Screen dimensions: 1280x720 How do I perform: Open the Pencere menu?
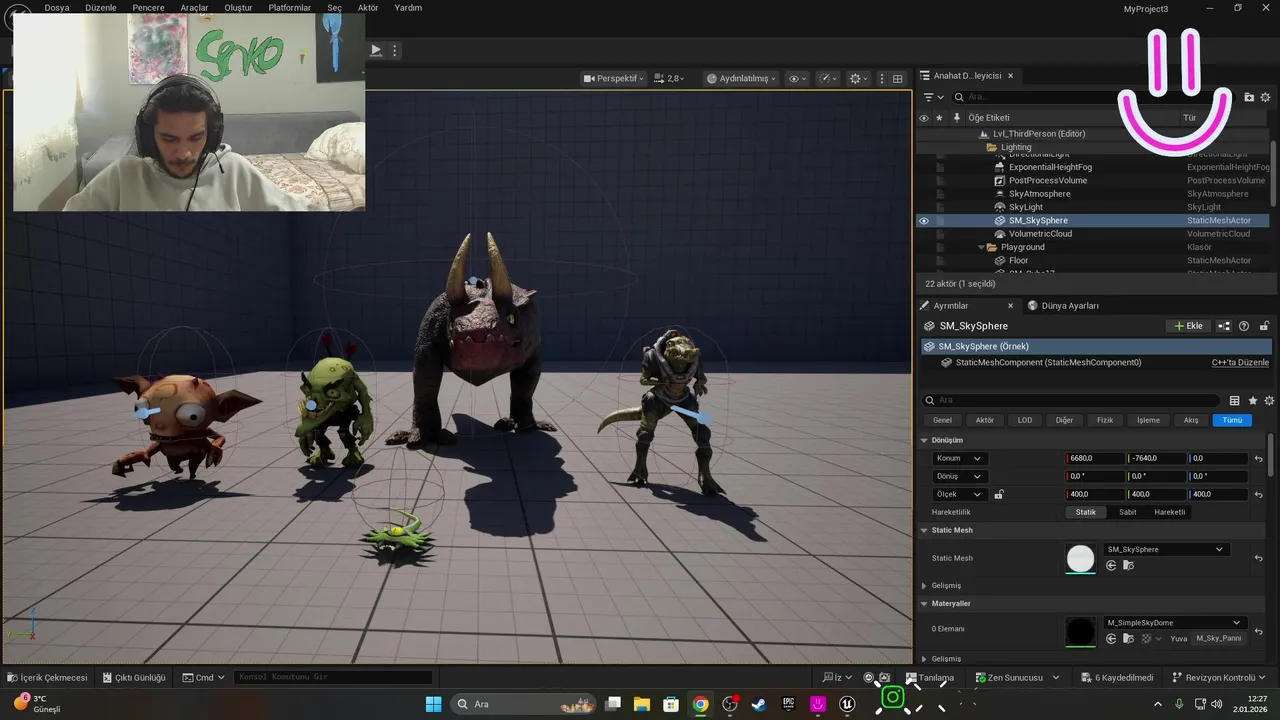[148, 8]
